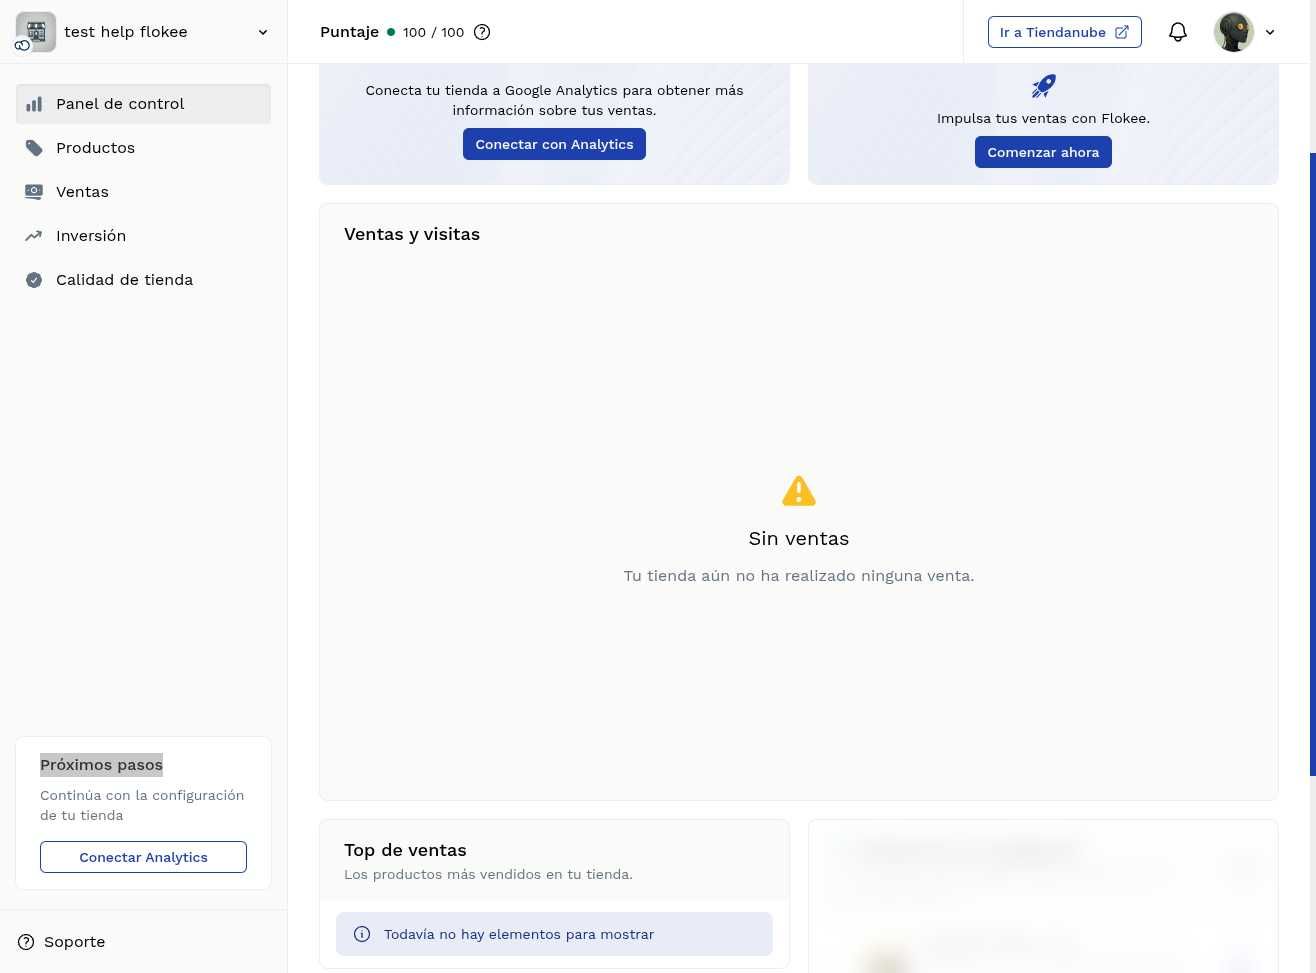Click the Top de ventas heading
This screenshot has width=1316, height=973.
405,850
